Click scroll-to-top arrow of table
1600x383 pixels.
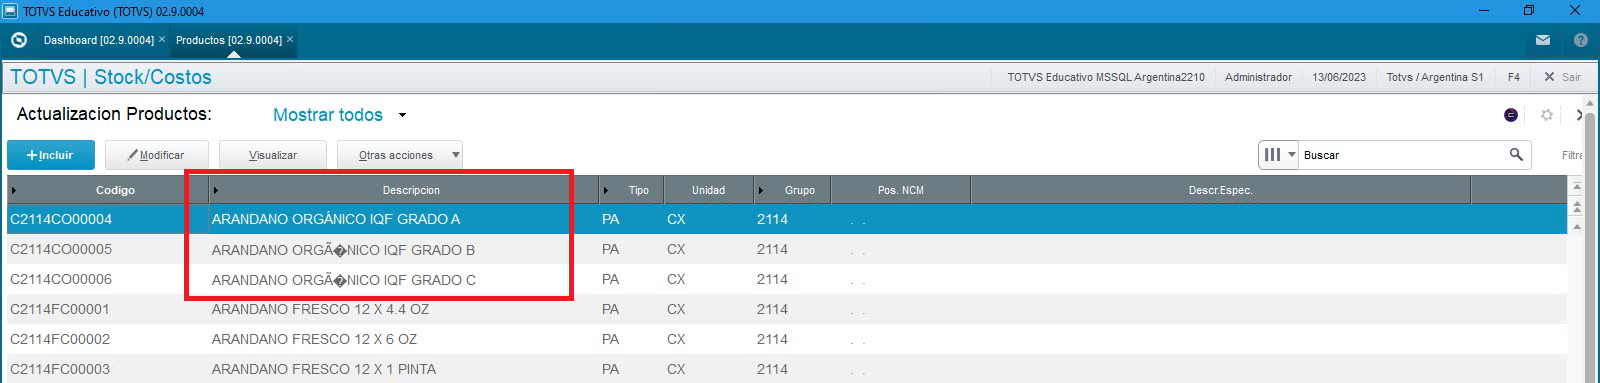1577,187
